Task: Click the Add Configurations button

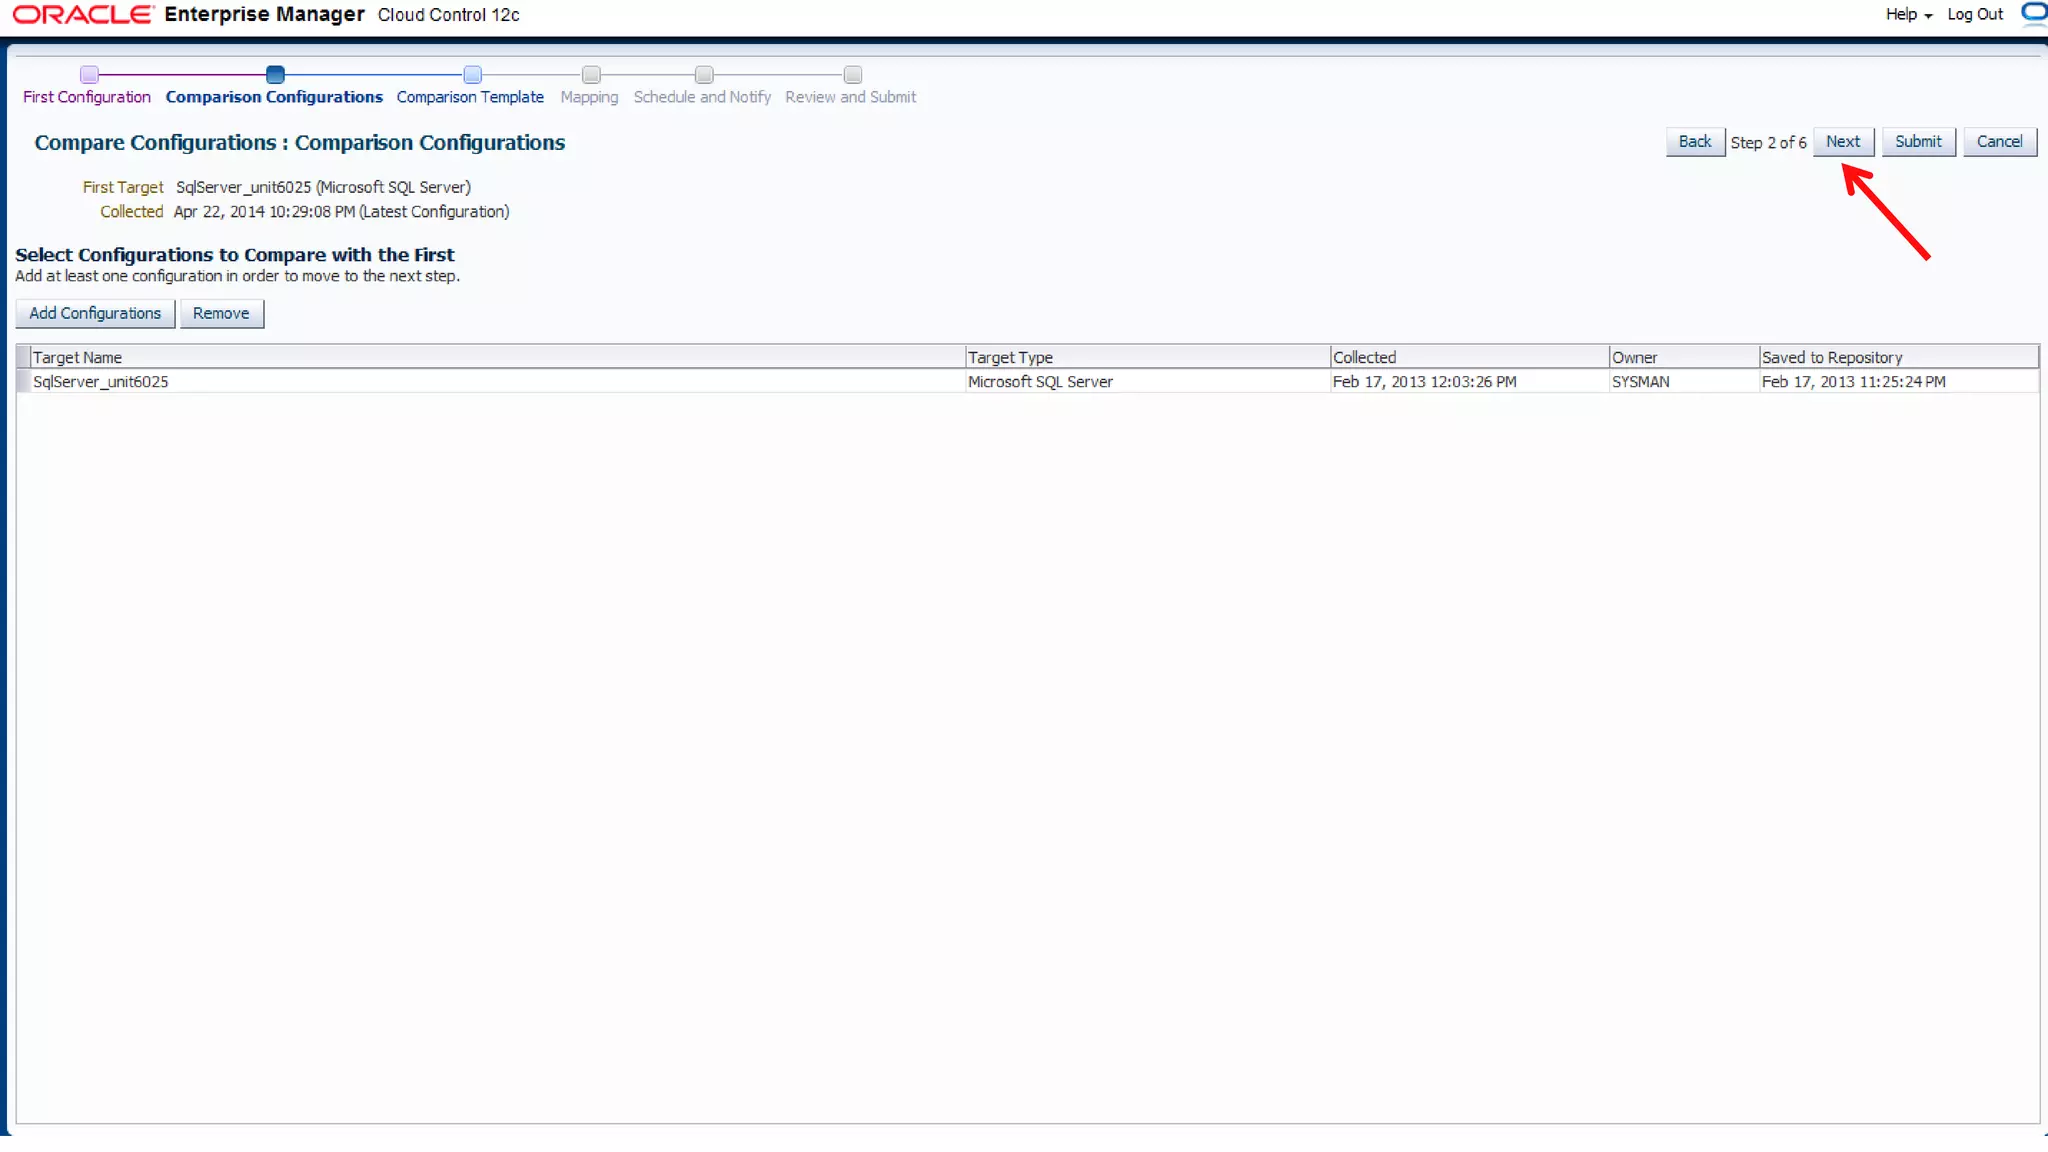Action: tap(95, 314)
